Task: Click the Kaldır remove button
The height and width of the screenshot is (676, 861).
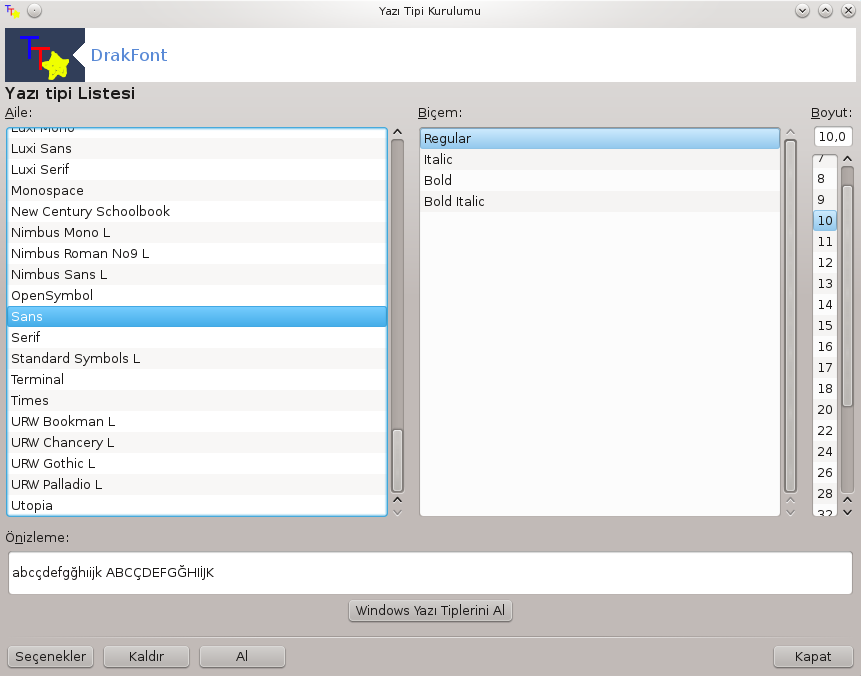Action: tap(147, 657)
